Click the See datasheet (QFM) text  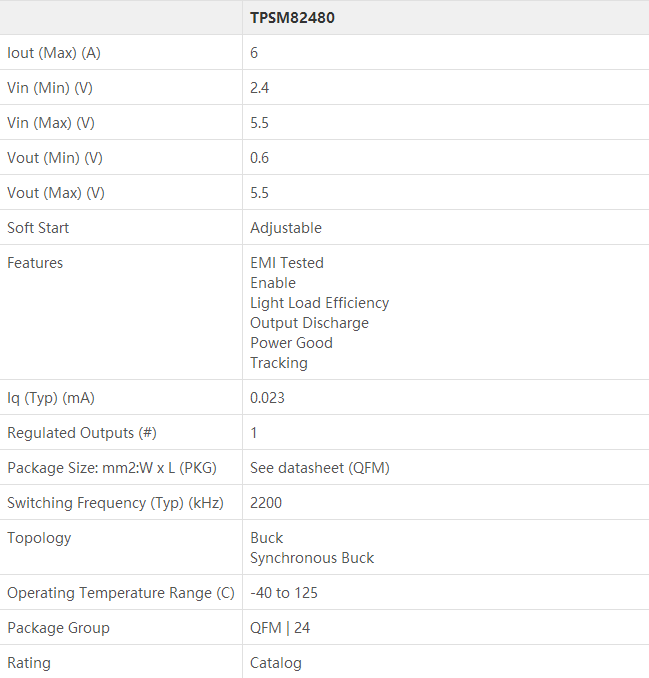tap(320, 468)
